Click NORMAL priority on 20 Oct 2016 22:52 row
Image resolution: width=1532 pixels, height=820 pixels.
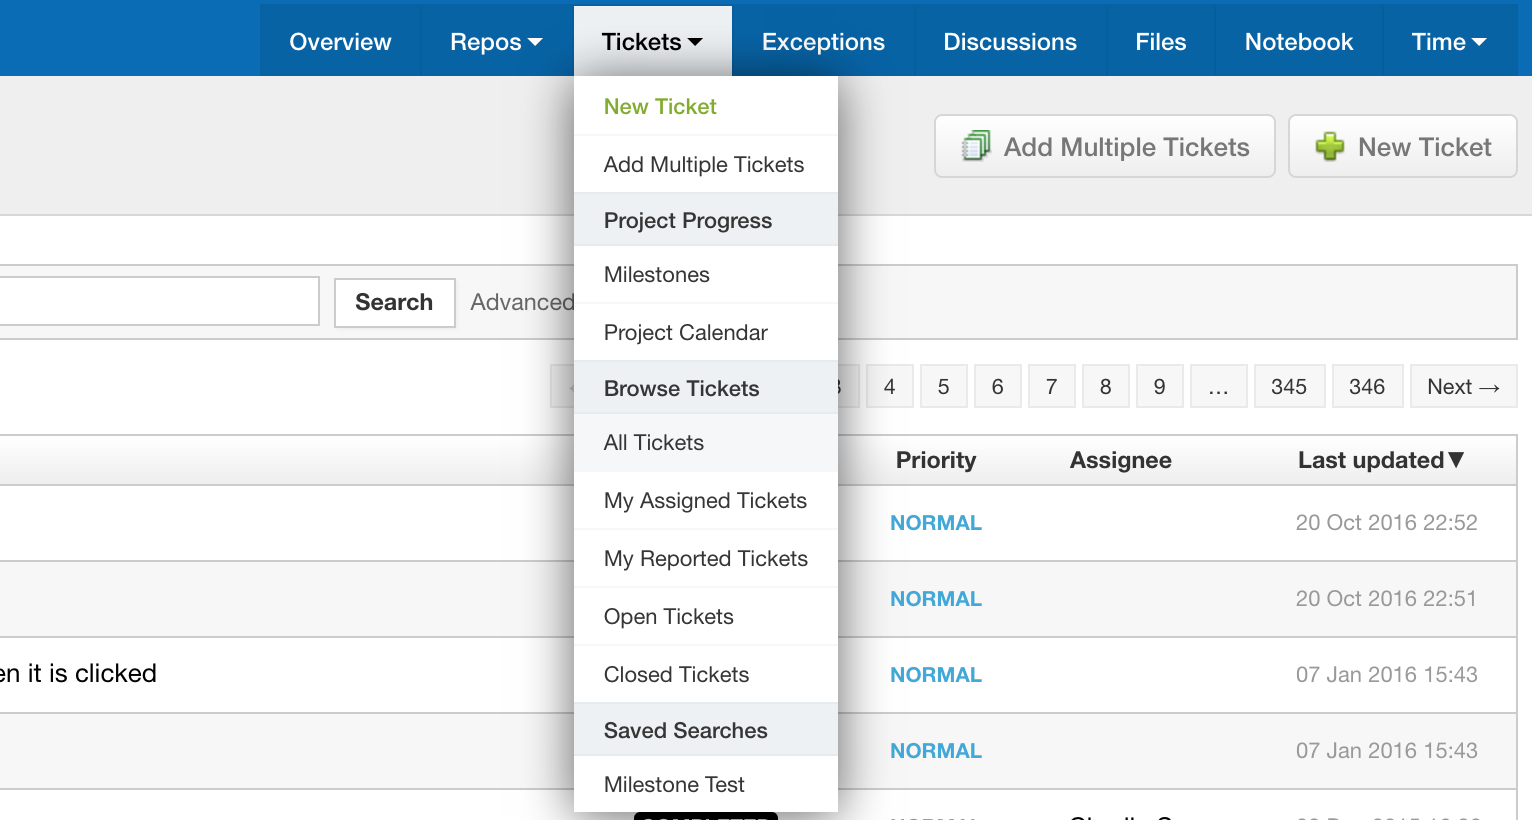pyautogui.click(x=936, y=523)
